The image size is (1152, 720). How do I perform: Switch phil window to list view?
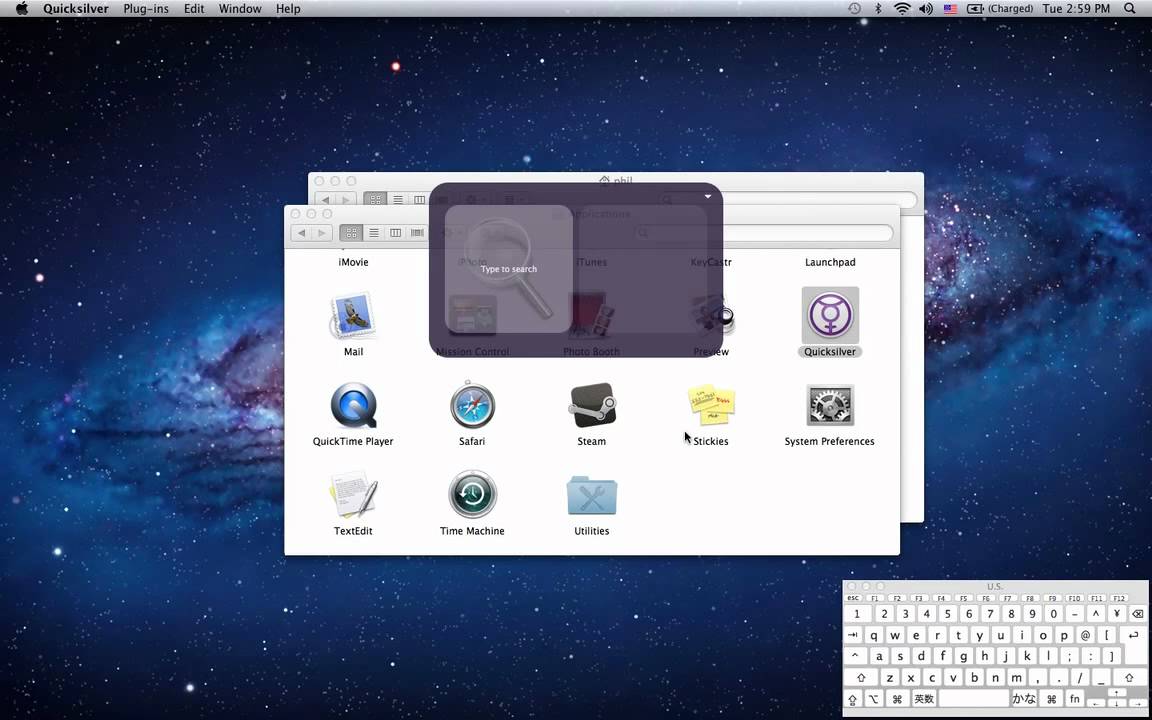(x=397, y=200)
